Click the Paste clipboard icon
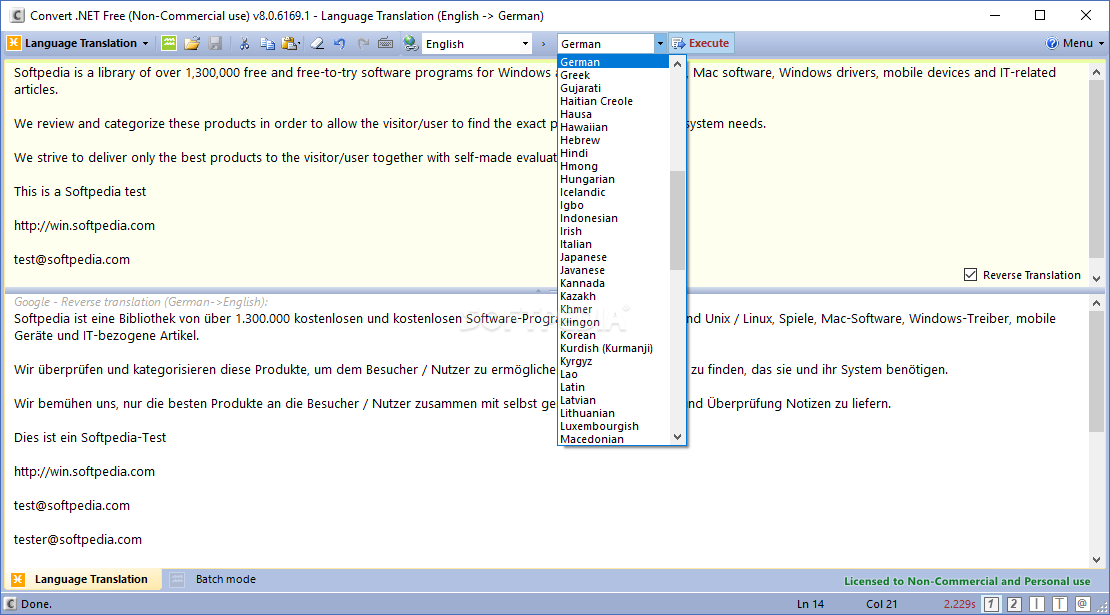The height and width of the screenshot is (615, 1110). [x=290, y=43]
